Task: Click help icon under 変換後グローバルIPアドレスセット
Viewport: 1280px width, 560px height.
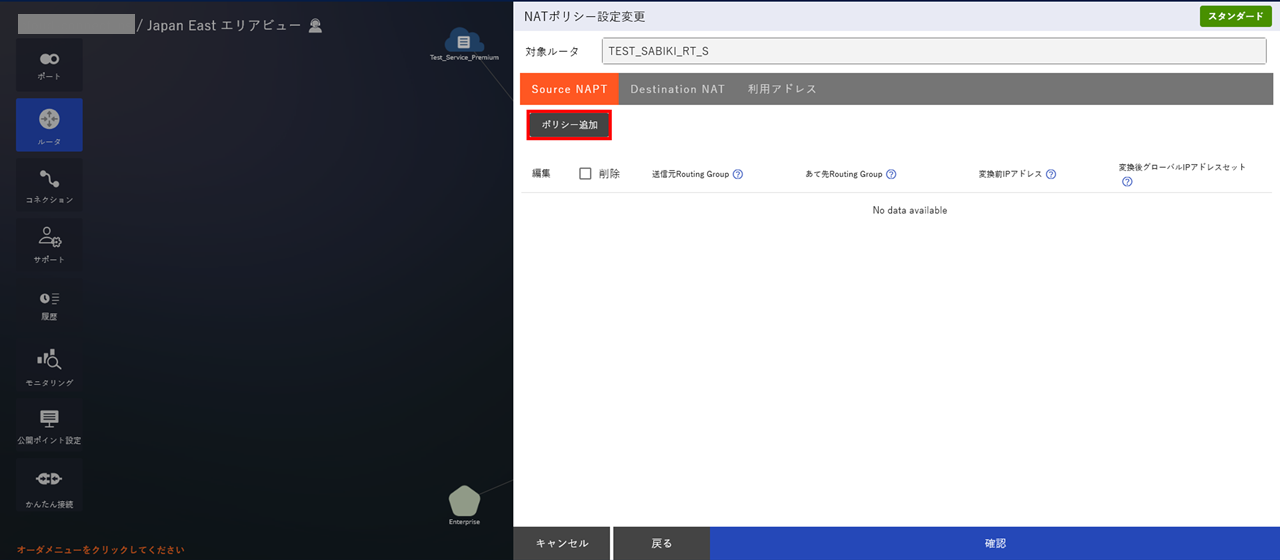Action: [1127, 182]
